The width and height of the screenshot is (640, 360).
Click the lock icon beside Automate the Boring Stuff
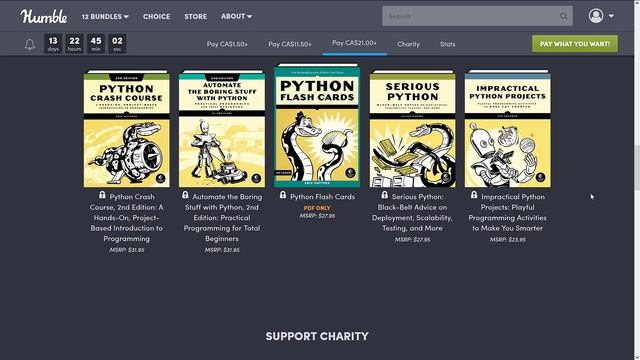(185, 195)
